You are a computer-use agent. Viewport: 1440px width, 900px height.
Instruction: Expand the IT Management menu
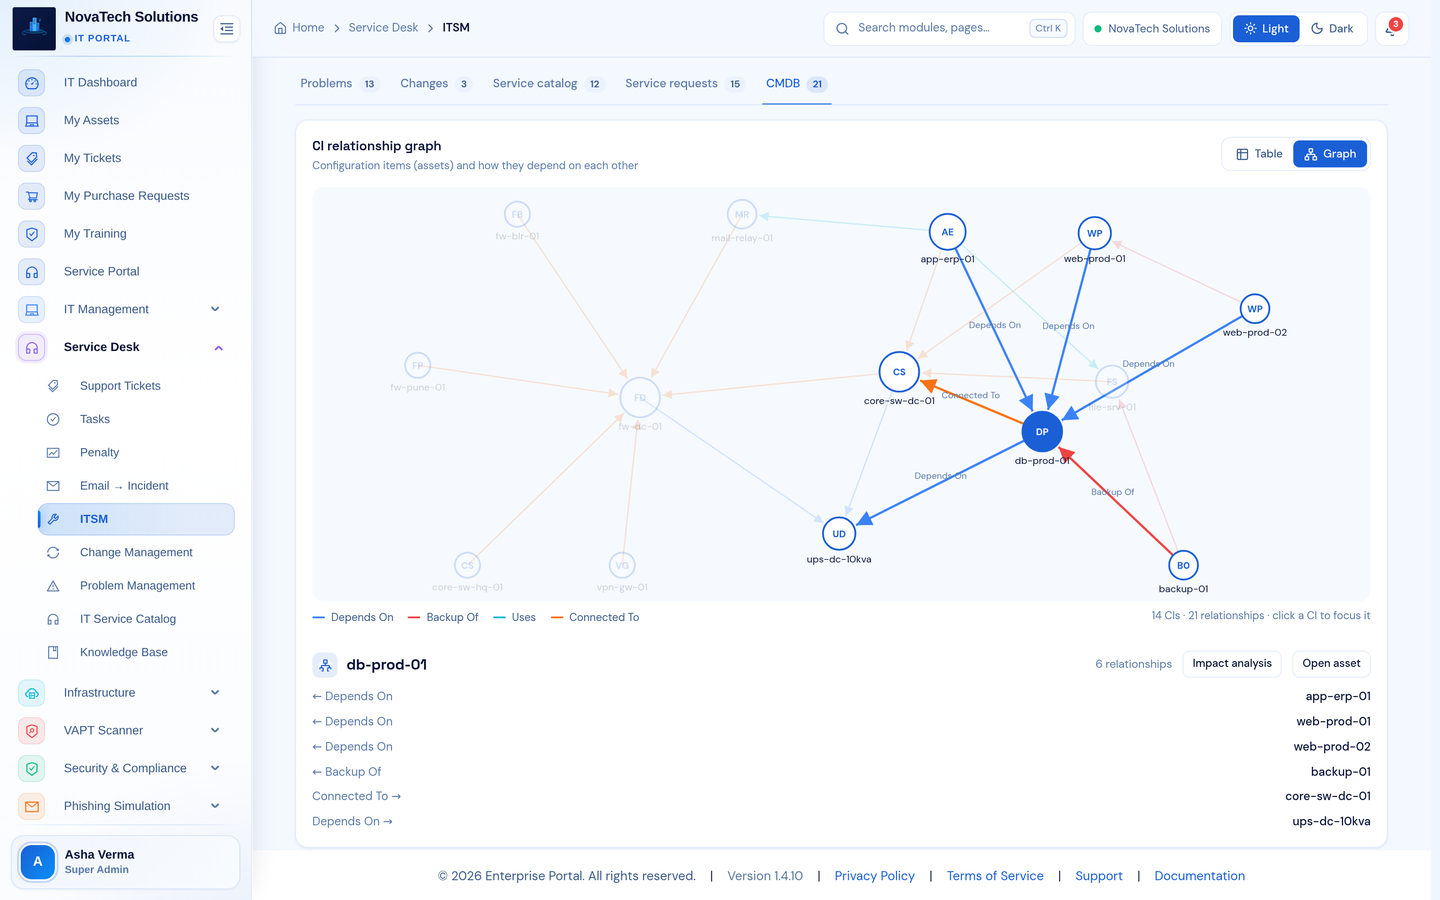(x=215, y=310)
